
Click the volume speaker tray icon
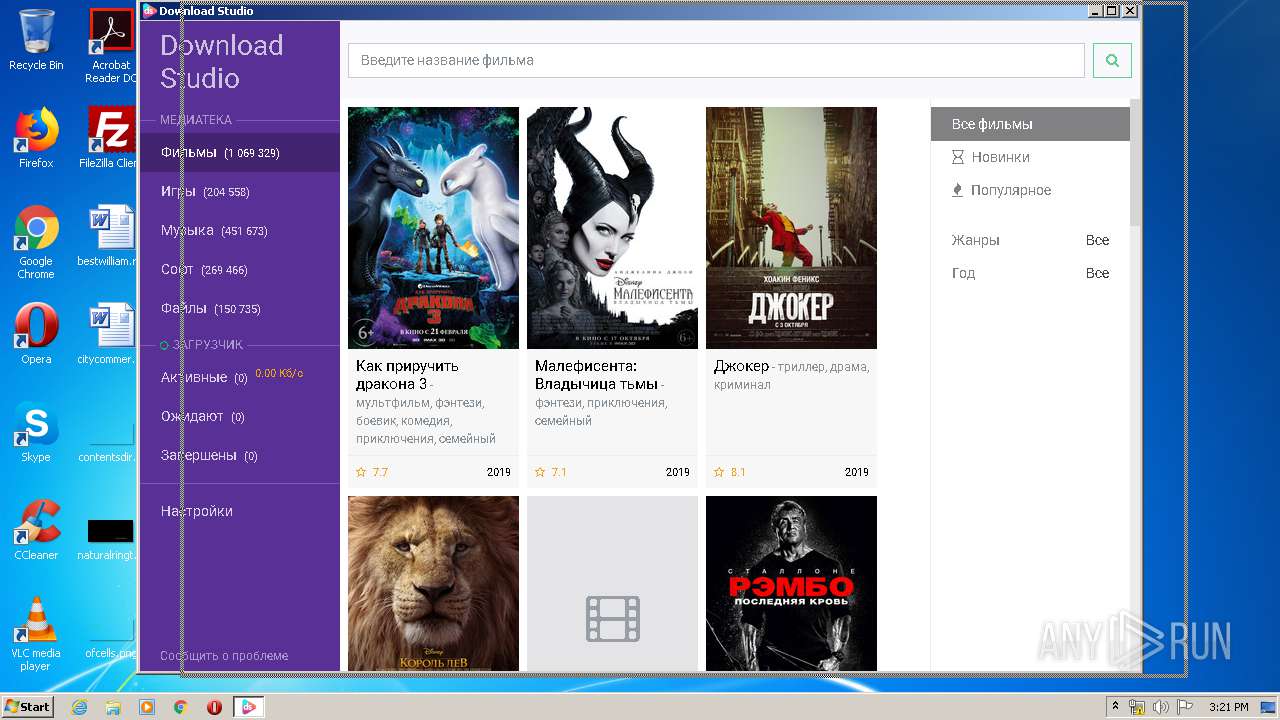pyautogui.click(x=1161, y=707)
